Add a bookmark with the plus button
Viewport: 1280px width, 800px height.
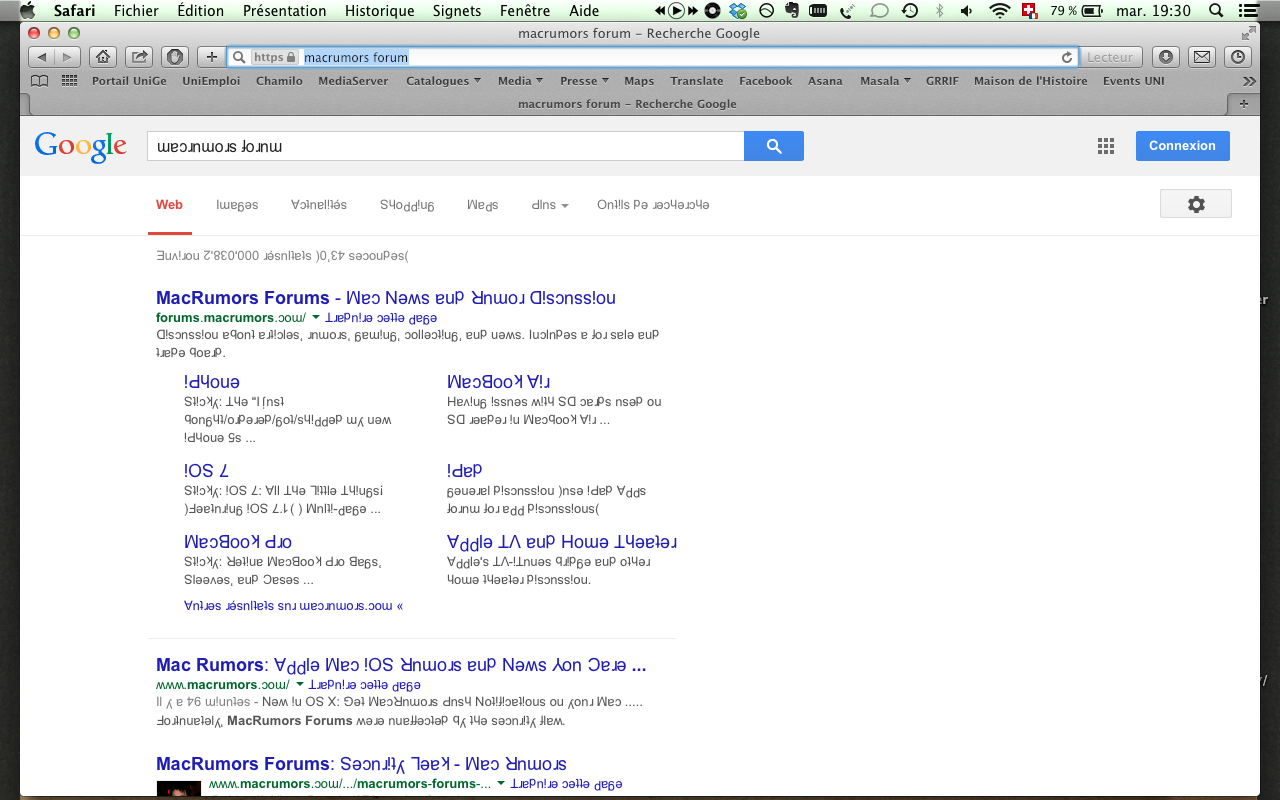click(211, 57)
